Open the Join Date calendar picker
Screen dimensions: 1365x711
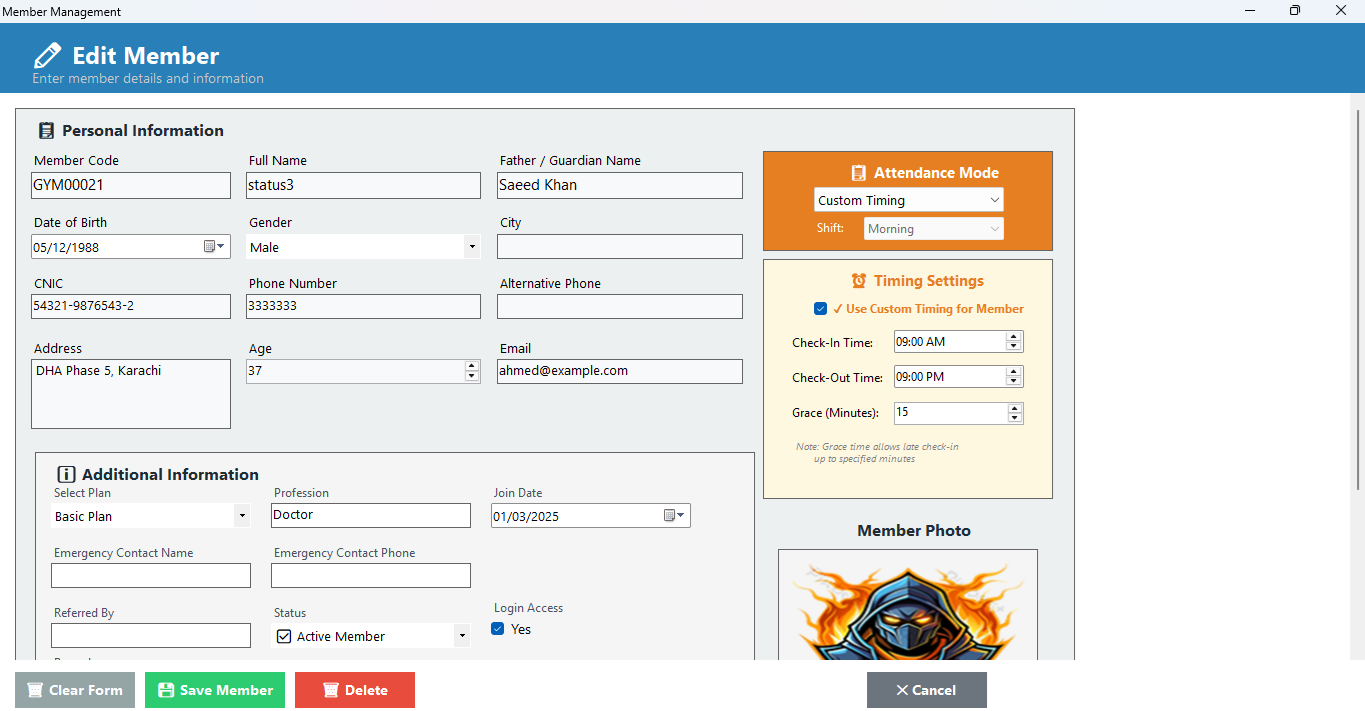click(675, 515)
